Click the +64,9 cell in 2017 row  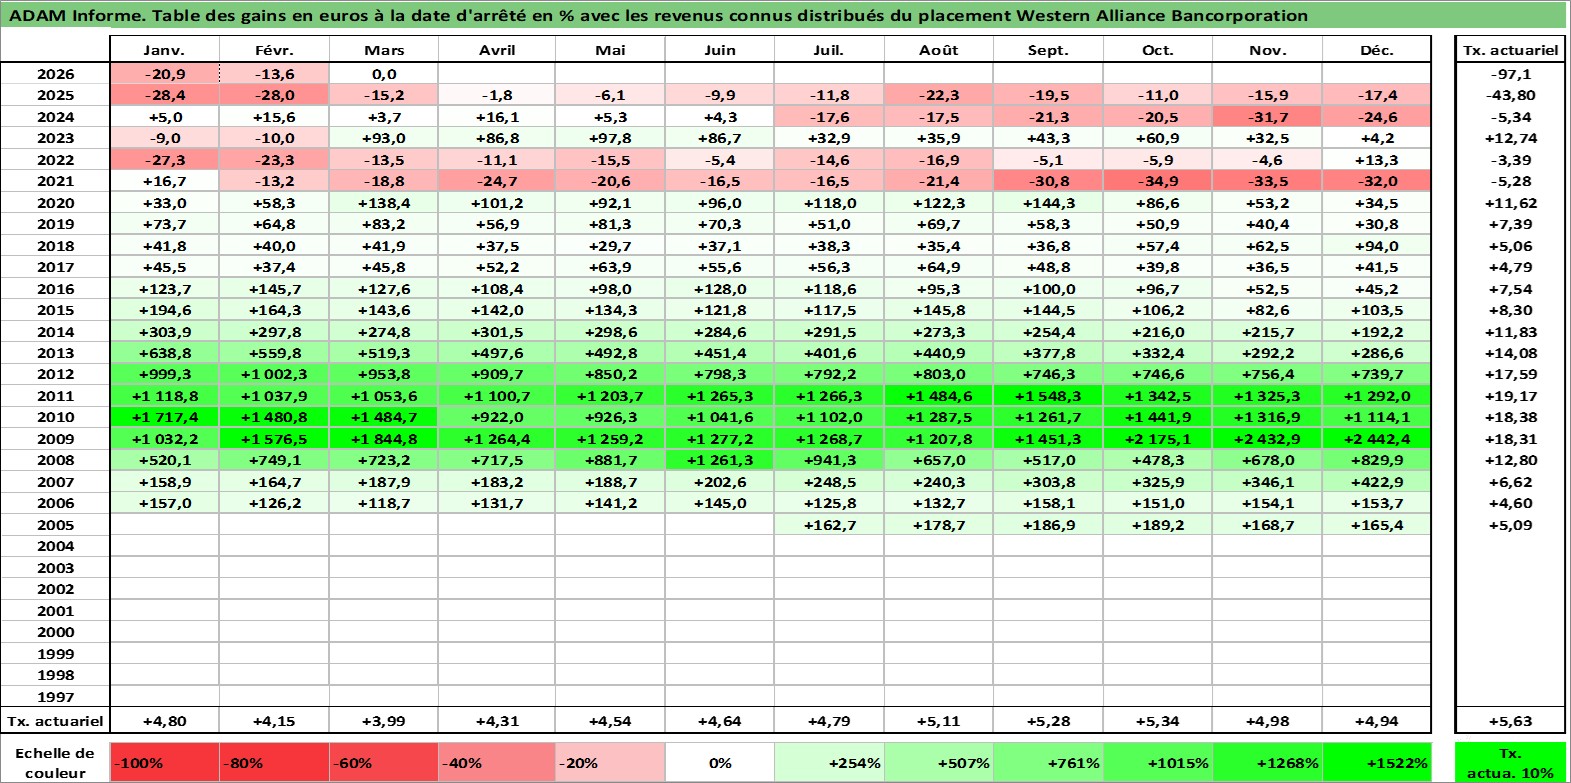point(939,267)
